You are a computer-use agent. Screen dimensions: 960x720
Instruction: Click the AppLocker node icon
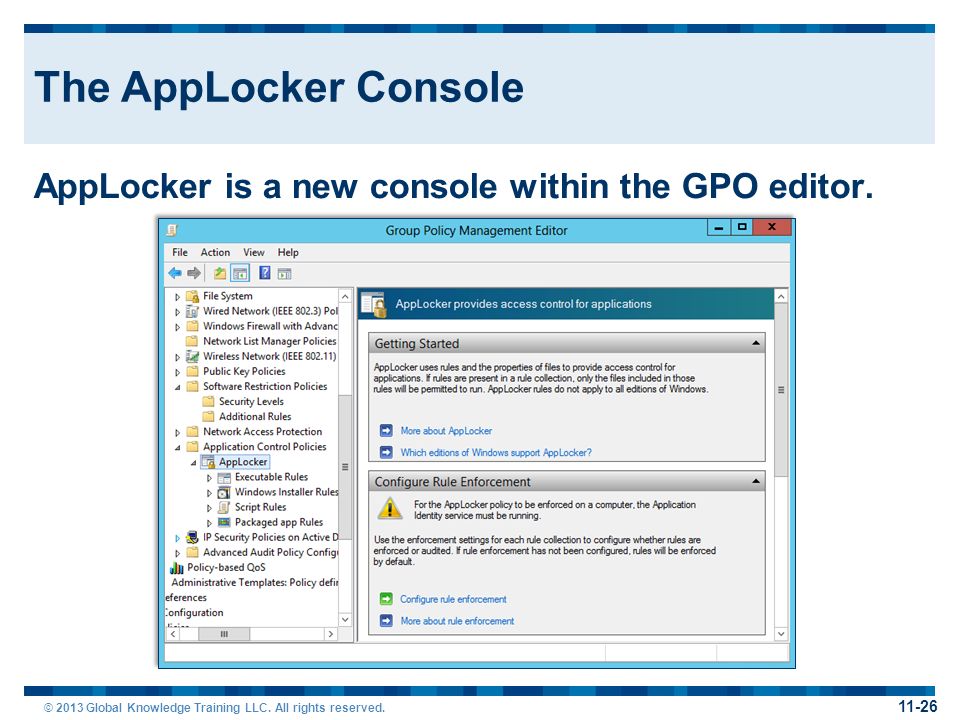[x=208, y=462]
